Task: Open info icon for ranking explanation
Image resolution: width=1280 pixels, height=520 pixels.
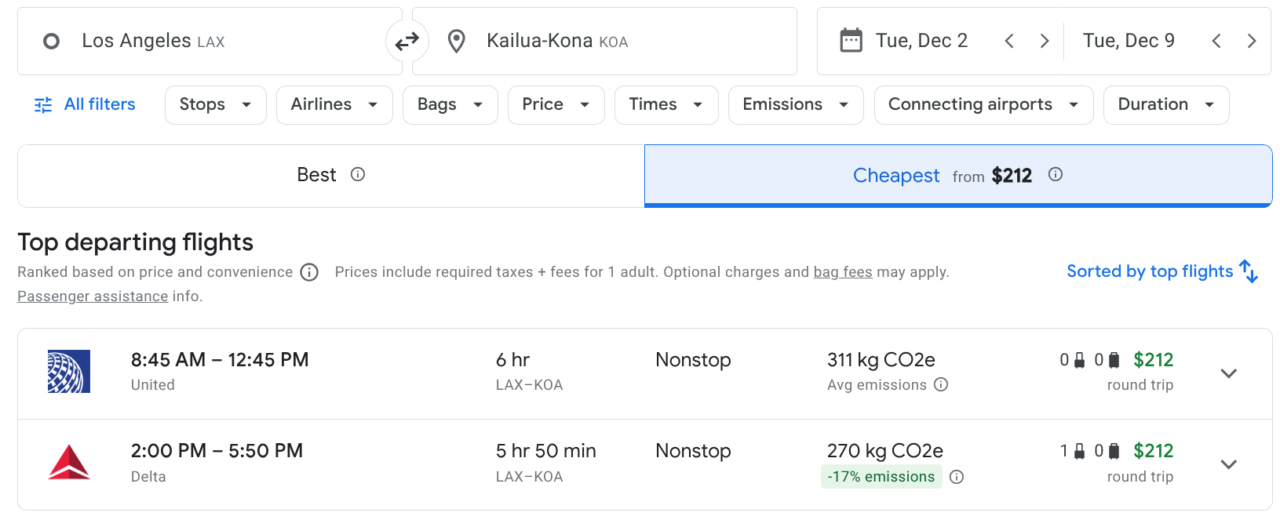Action: [309, 272]
